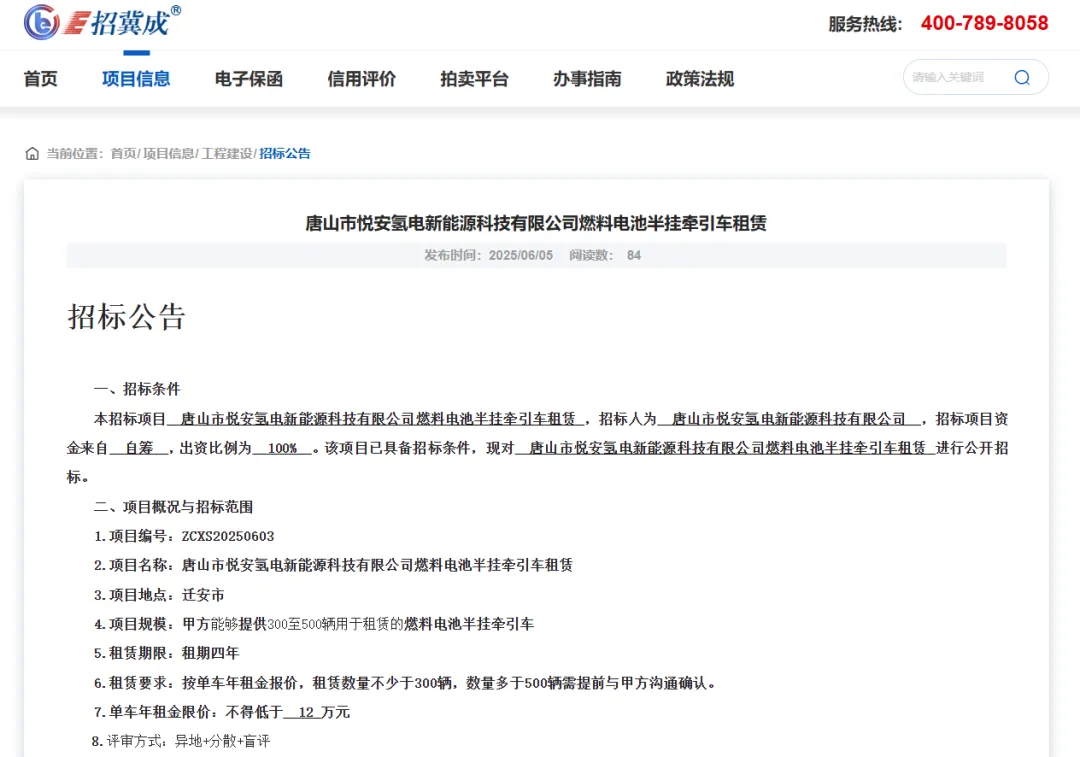Viewport: 1080px width, 757px height.
Task: Click the underlined ratio 100%
Action: [282, 448]
